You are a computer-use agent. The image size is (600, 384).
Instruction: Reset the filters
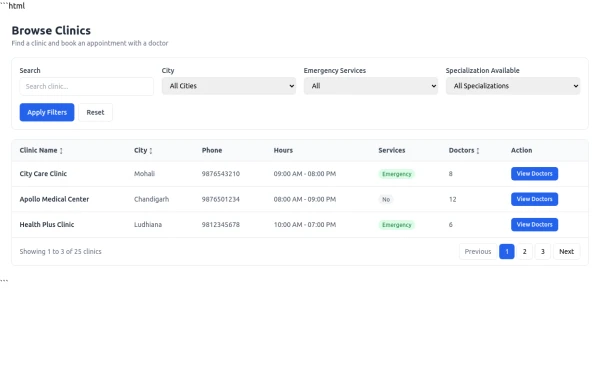95,112
